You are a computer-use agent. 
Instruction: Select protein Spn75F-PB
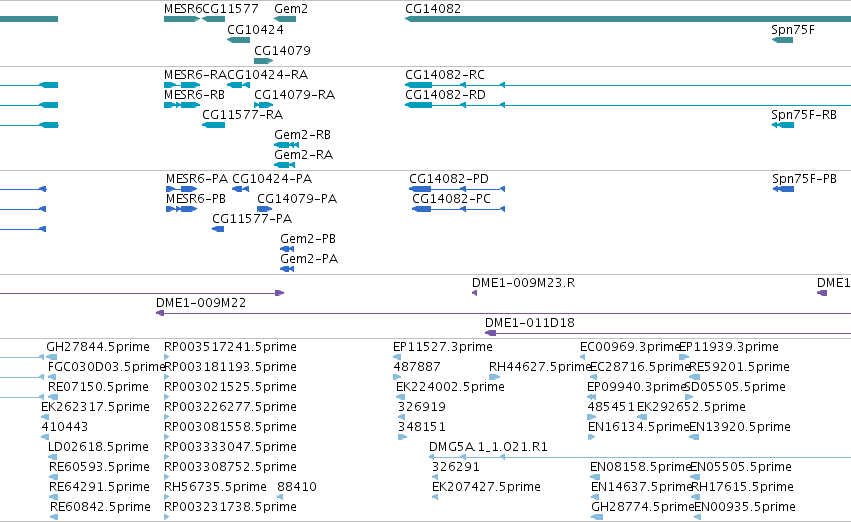(804, 179)
